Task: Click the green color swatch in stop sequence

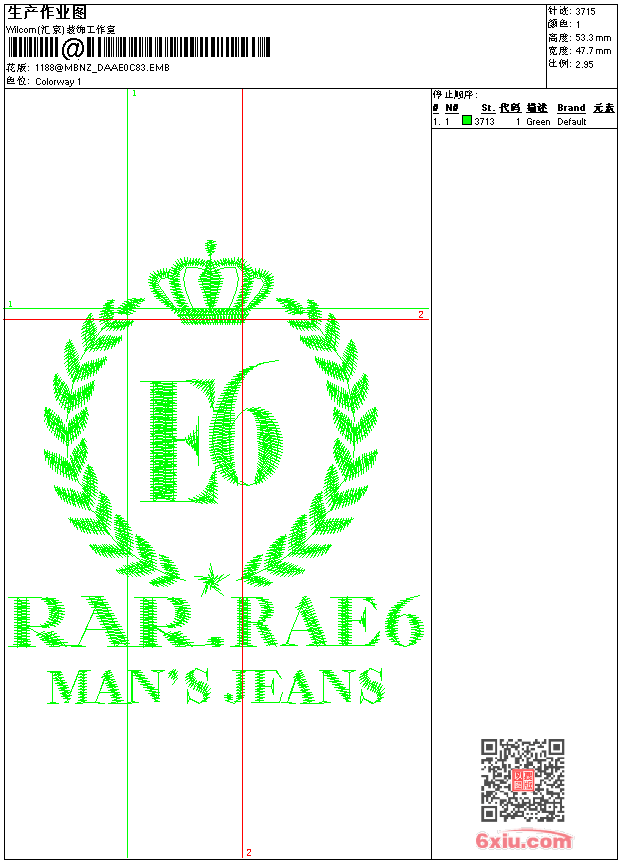Action: point(467,121)
